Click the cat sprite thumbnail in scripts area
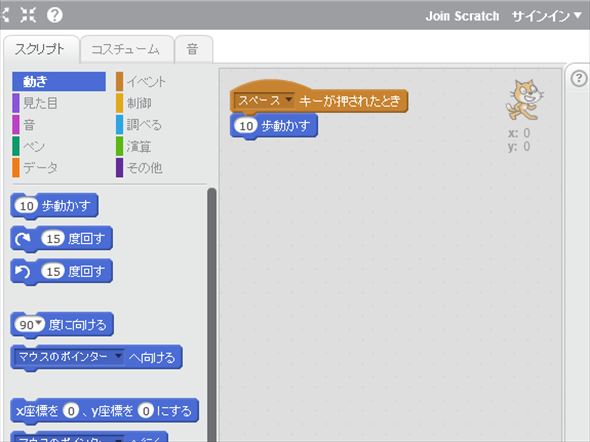The width and height of the screenshot is (590, 442). [525, 100]
